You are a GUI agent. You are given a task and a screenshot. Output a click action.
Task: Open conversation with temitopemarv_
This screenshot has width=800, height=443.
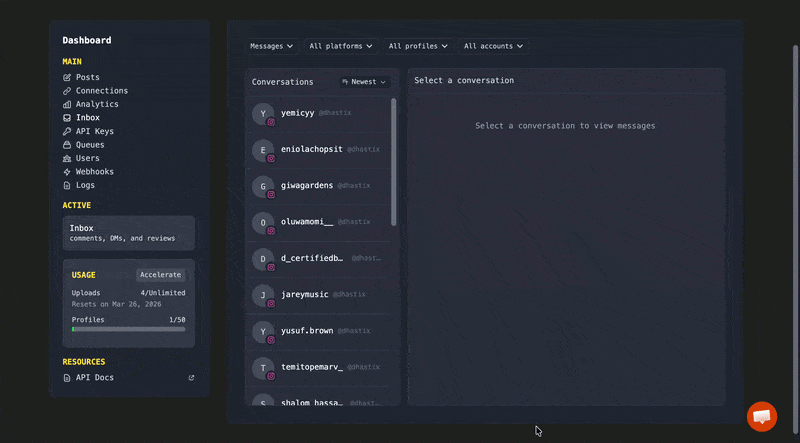[317, 368]
